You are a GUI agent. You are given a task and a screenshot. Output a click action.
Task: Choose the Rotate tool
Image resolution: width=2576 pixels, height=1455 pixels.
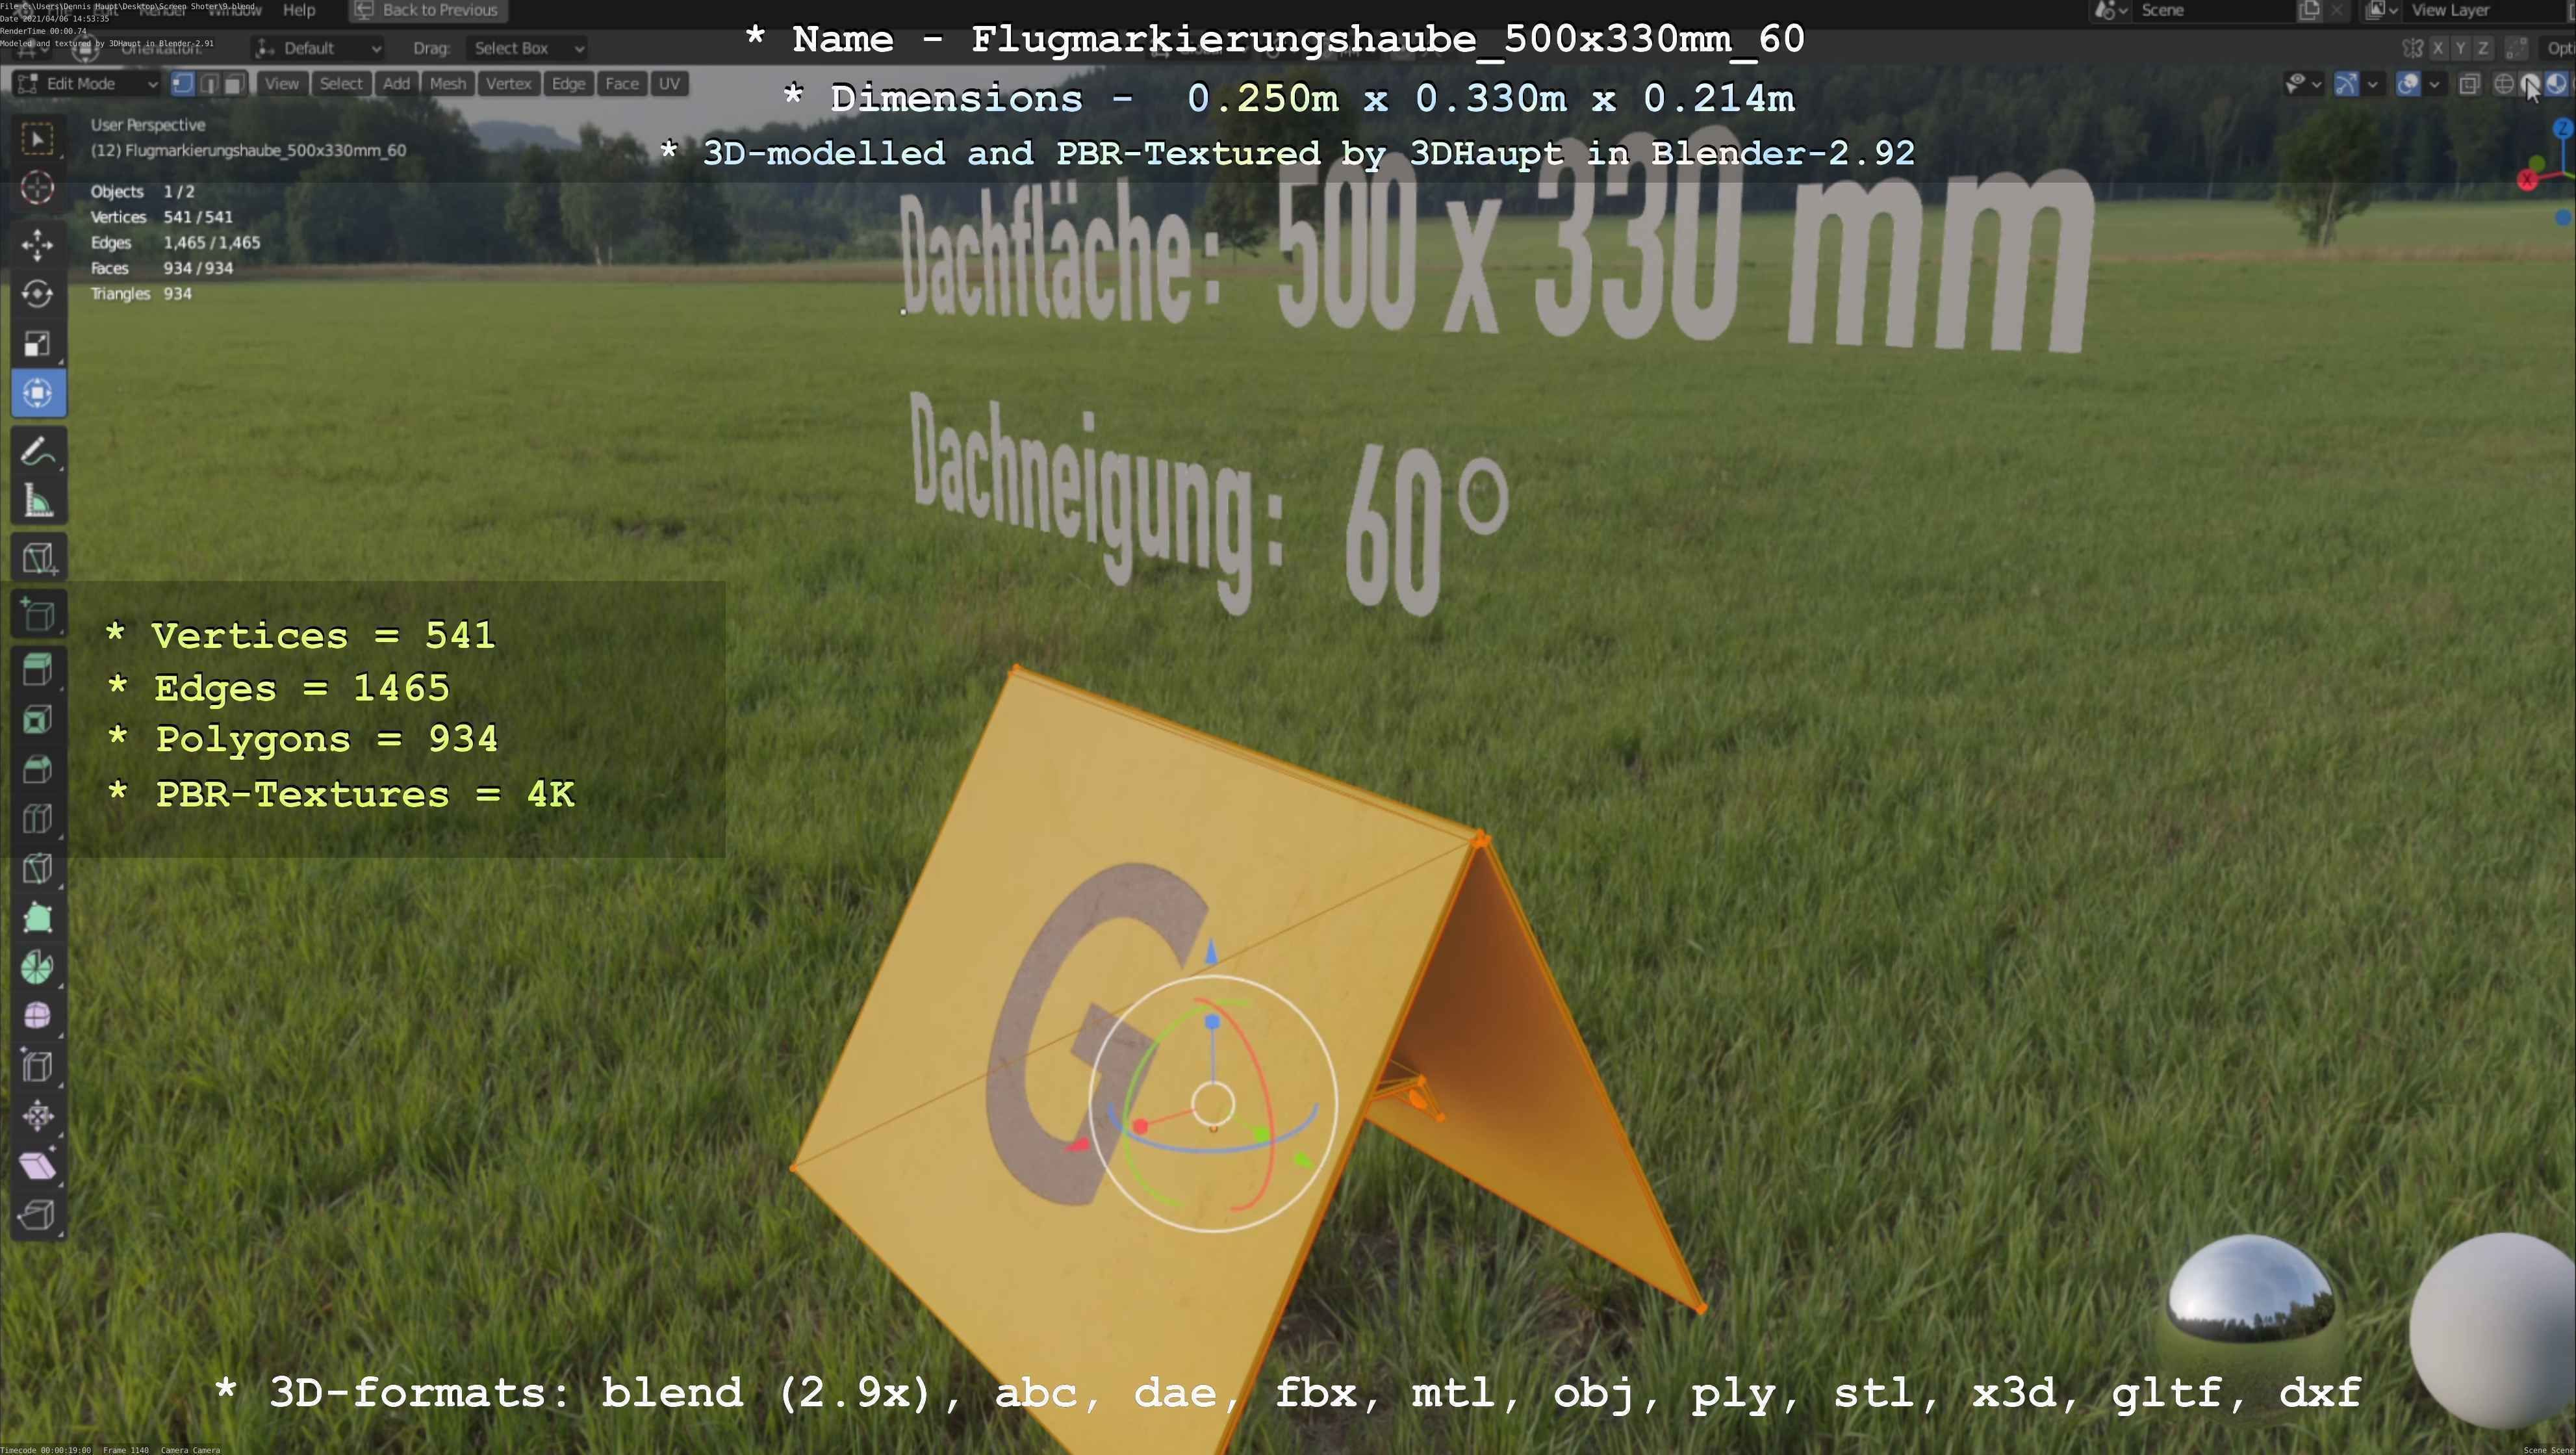[x=38, y=294]
